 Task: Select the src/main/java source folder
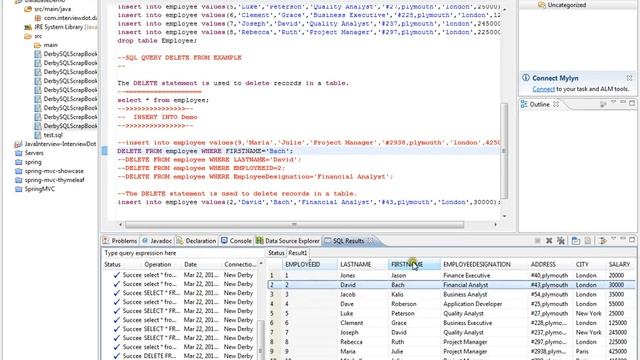point(52,9)
